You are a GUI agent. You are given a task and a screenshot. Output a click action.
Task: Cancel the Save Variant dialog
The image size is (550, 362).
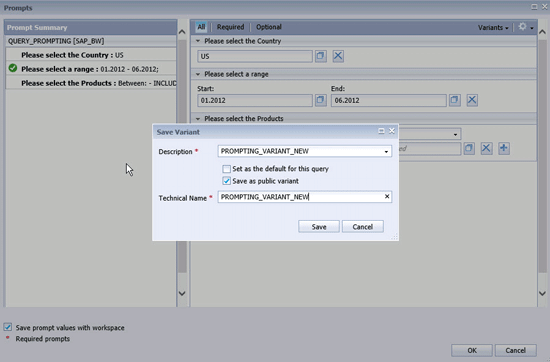click(363, 227)
